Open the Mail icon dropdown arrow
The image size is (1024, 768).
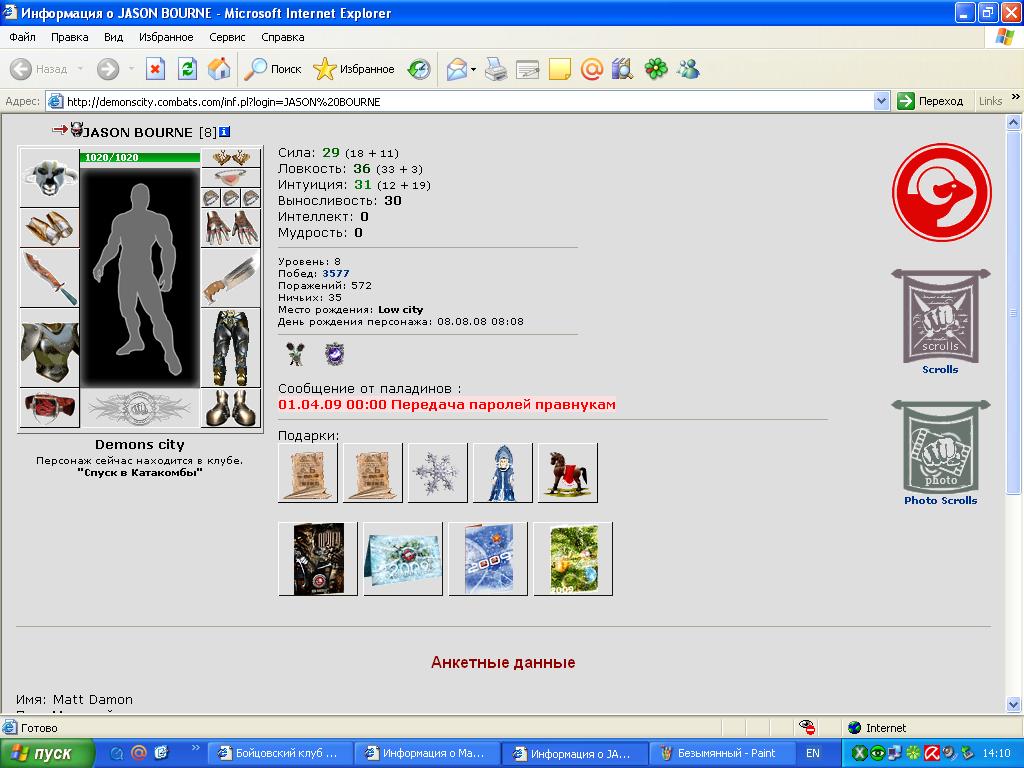[473, 69]
